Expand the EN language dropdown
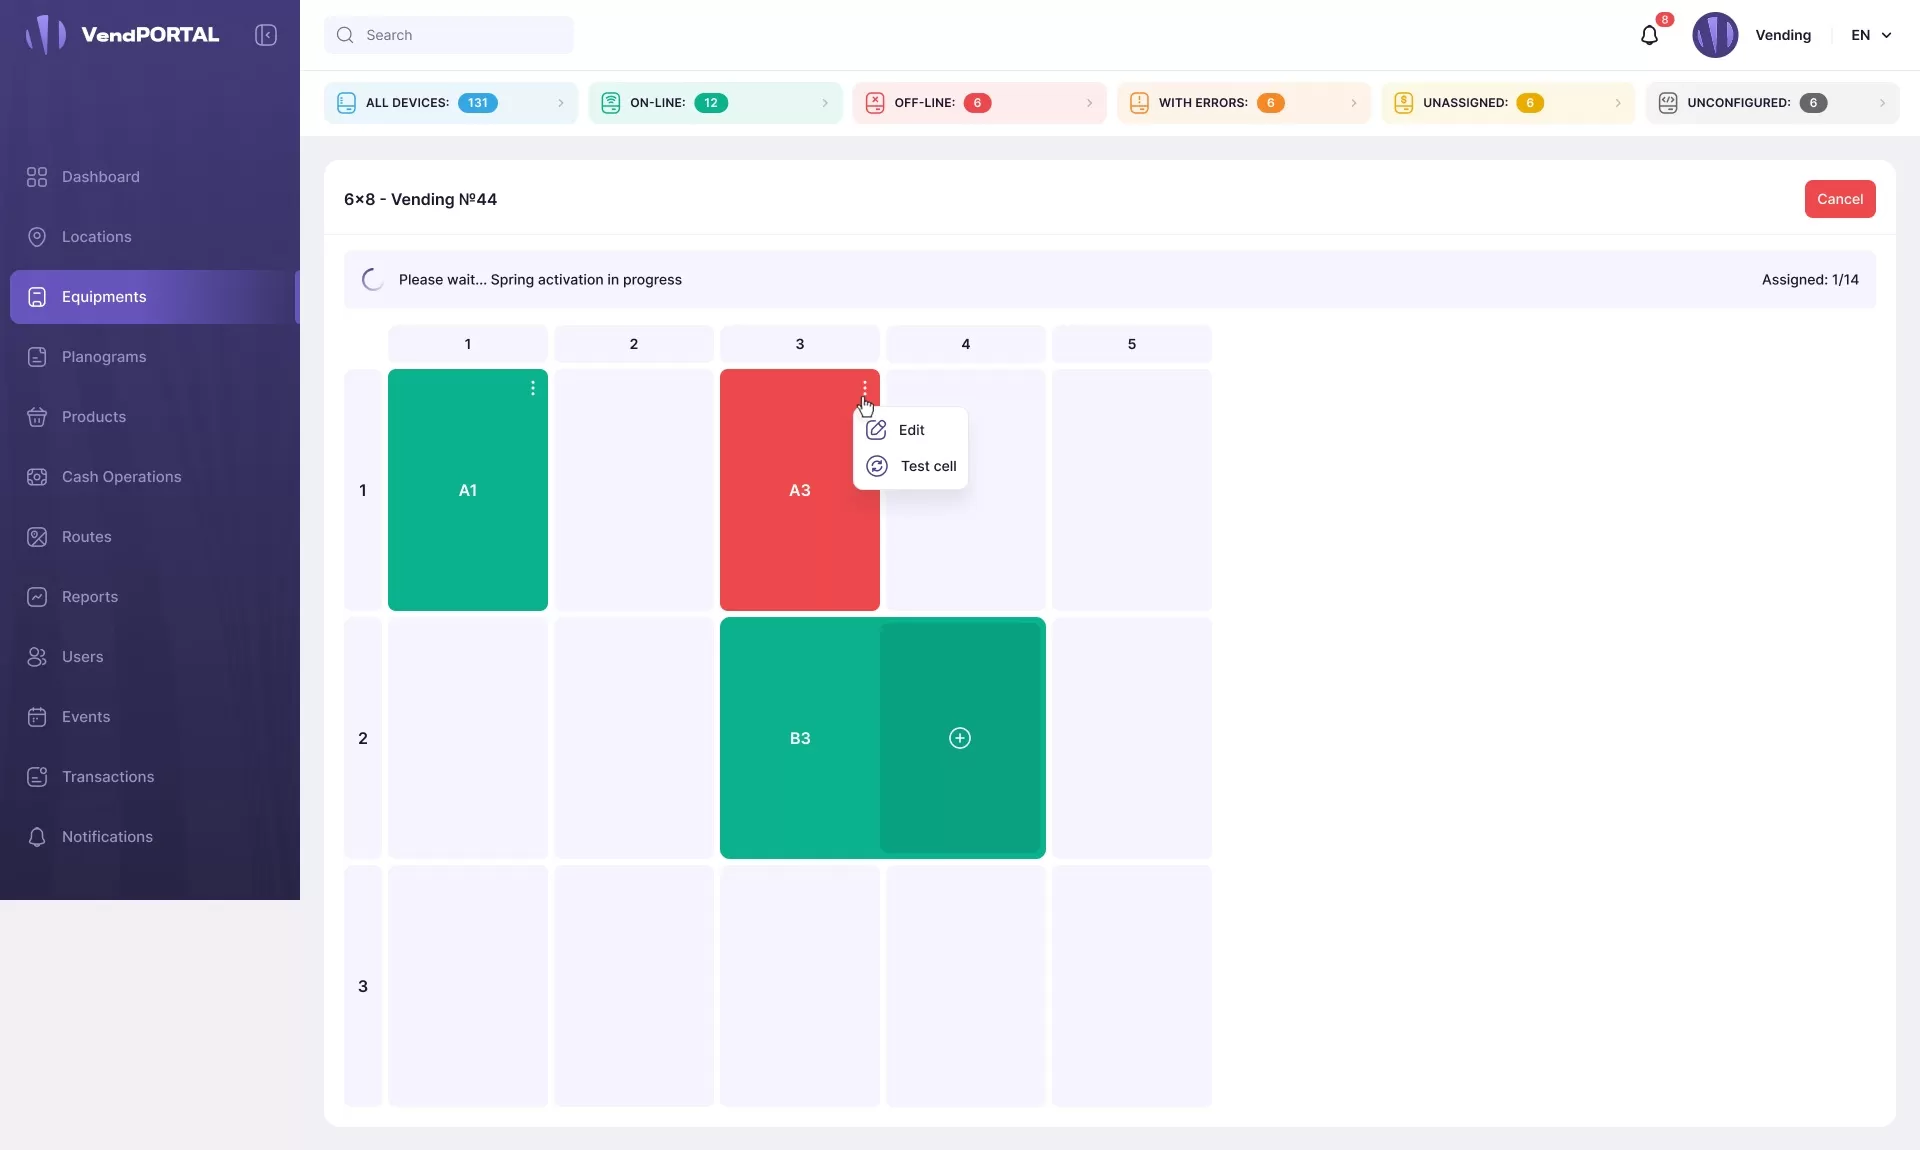 pos(1871,35)
